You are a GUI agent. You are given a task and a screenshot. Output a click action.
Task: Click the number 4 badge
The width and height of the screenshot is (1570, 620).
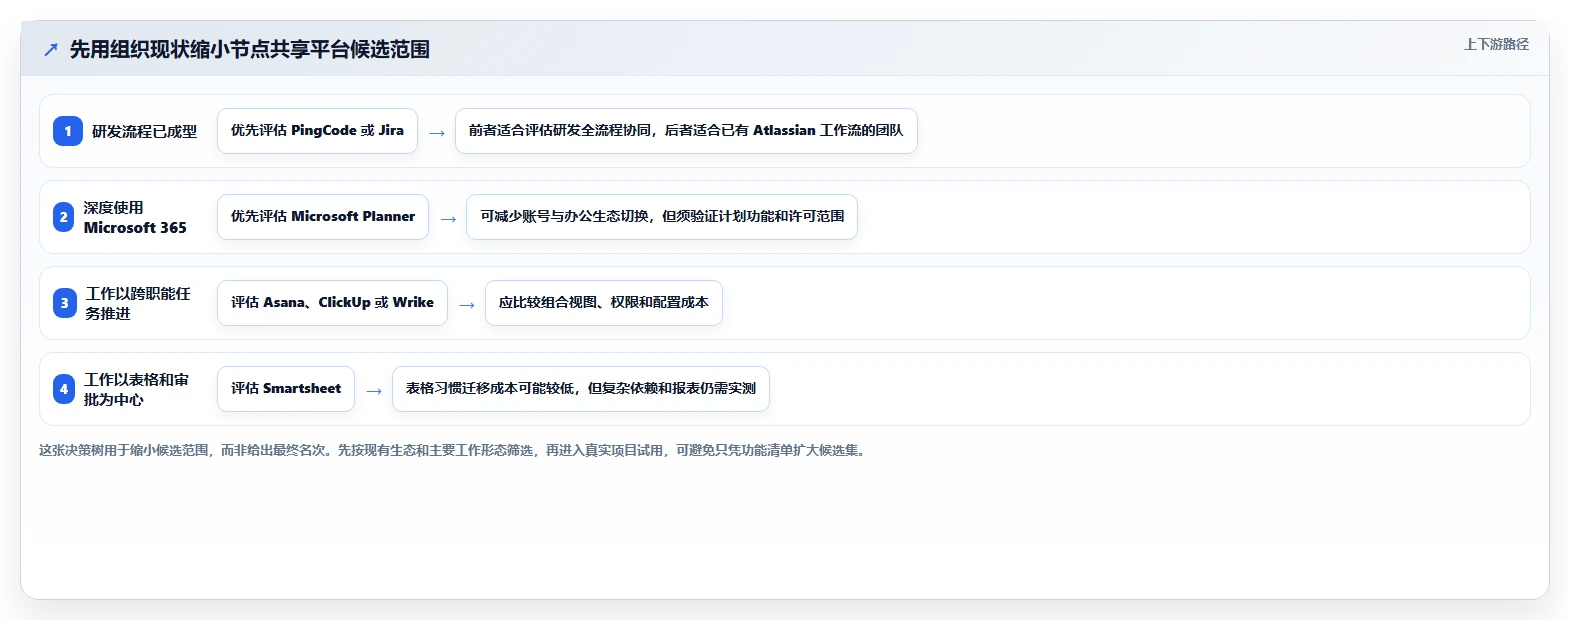[64, 389]
